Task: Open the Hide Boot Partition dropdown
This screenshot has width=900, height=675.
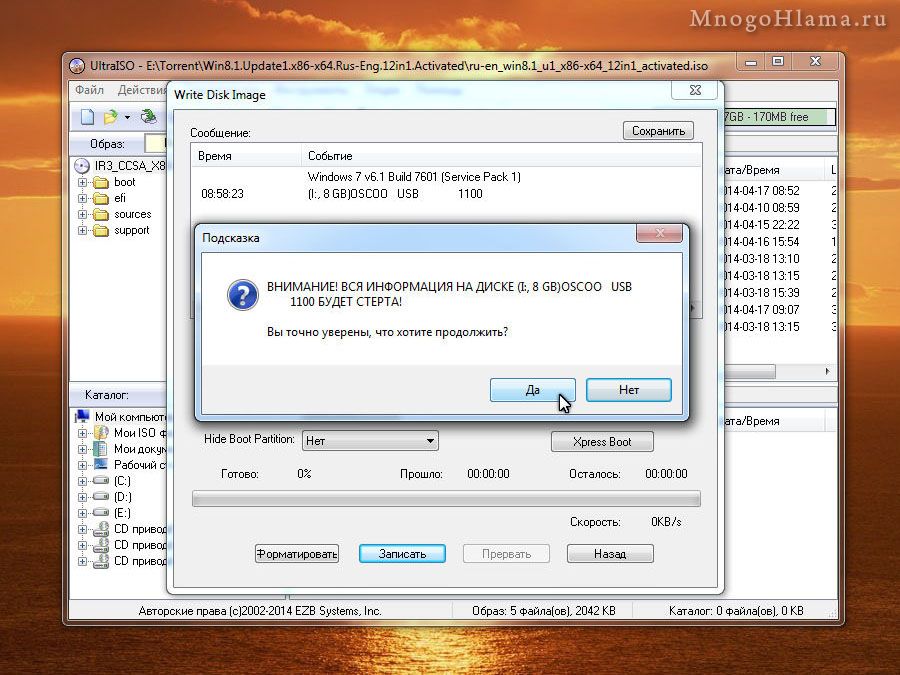Action: coord(430,440)
